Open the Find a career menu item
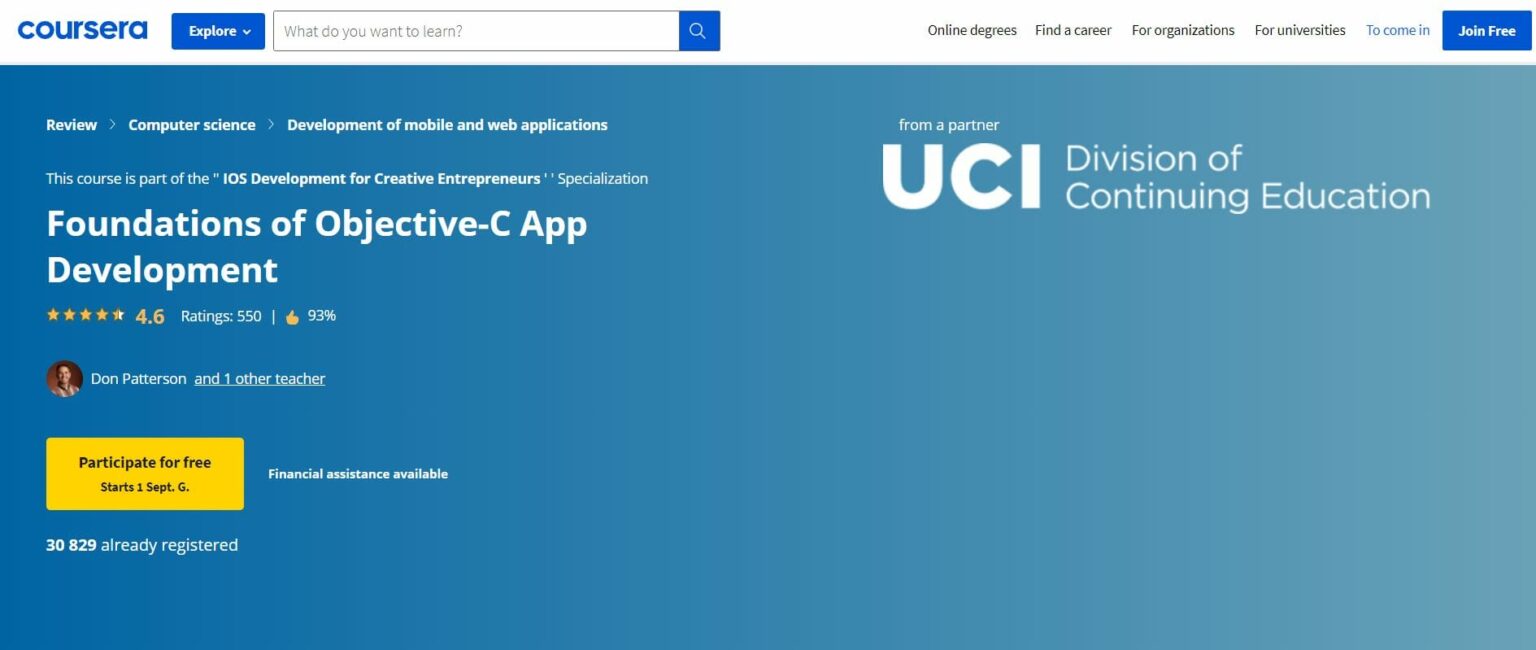This screenshot has width=1536, height=650. click(1073, 30)
